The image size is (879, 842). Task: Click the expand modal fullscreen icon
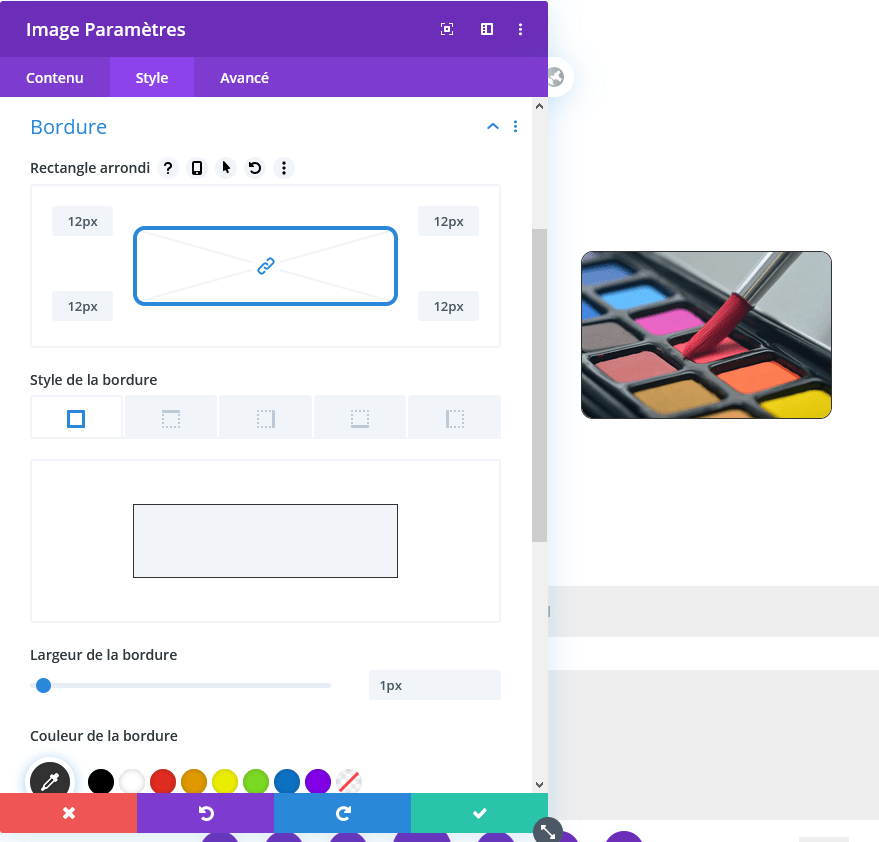pos(447,29)
